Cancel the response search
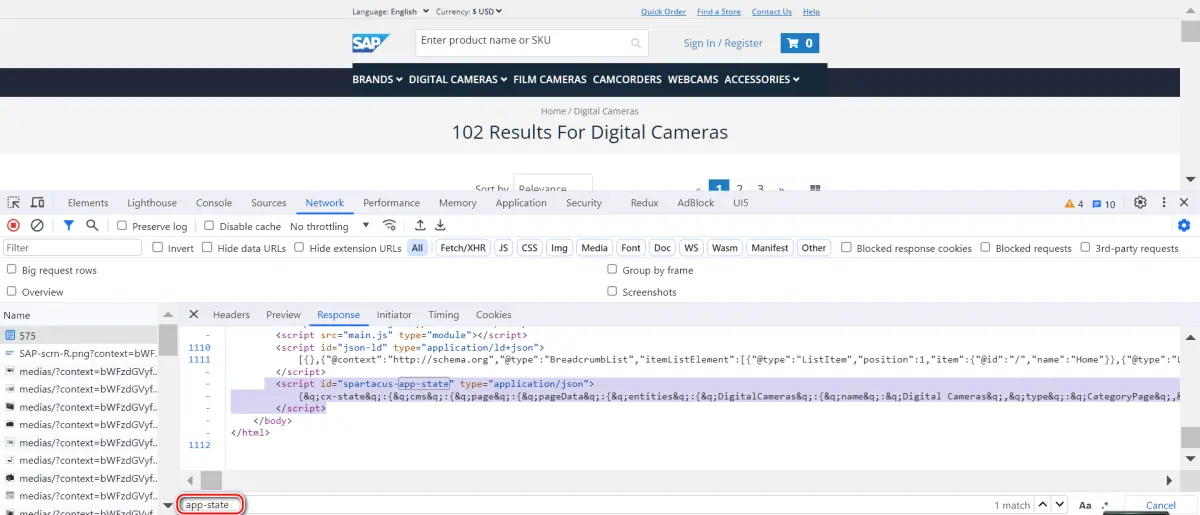The image size is (1200, 515). (1161, 506)
